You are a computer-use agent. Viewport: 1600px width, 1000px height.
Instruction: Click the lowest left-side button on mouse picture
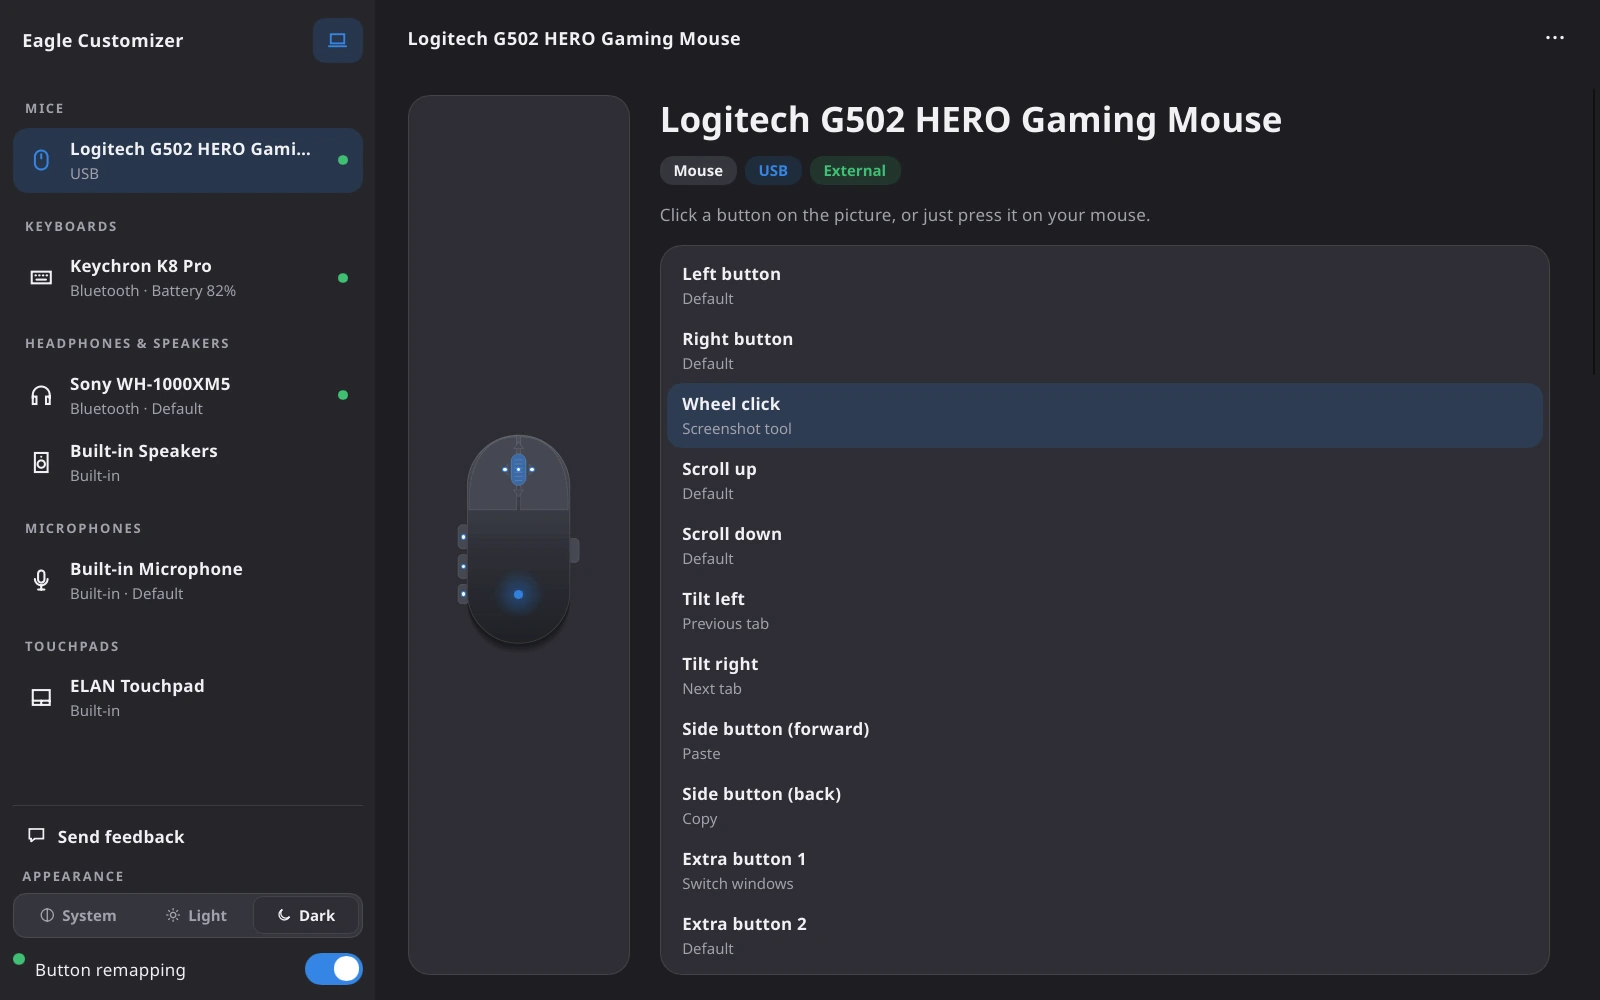(463, 594)
